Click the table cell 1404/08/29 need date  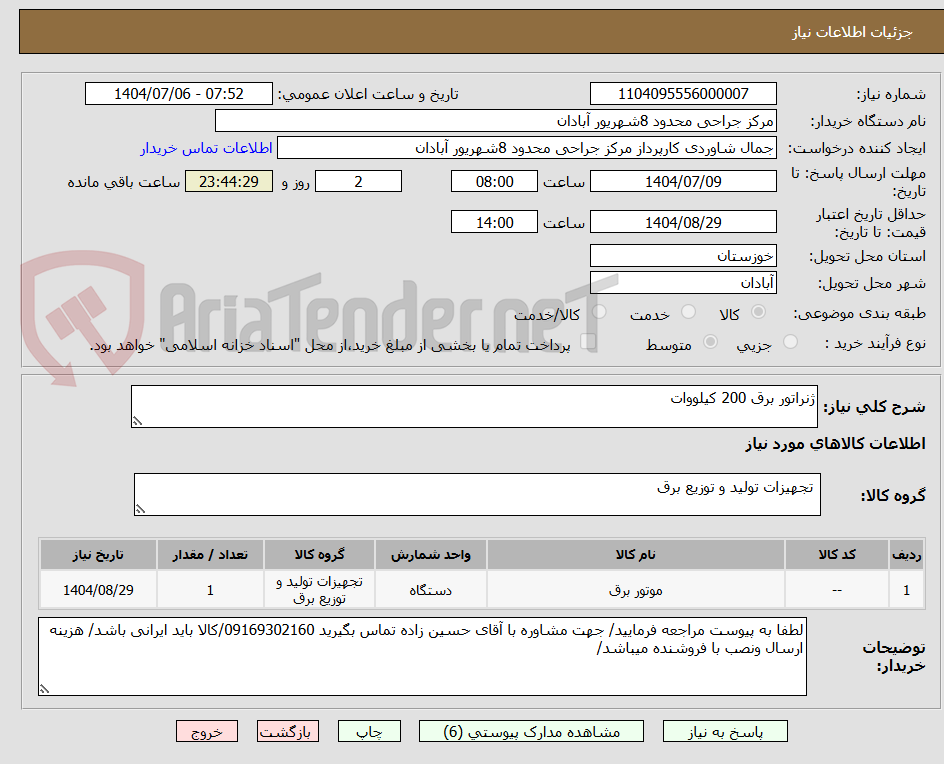tap(98, 590)
